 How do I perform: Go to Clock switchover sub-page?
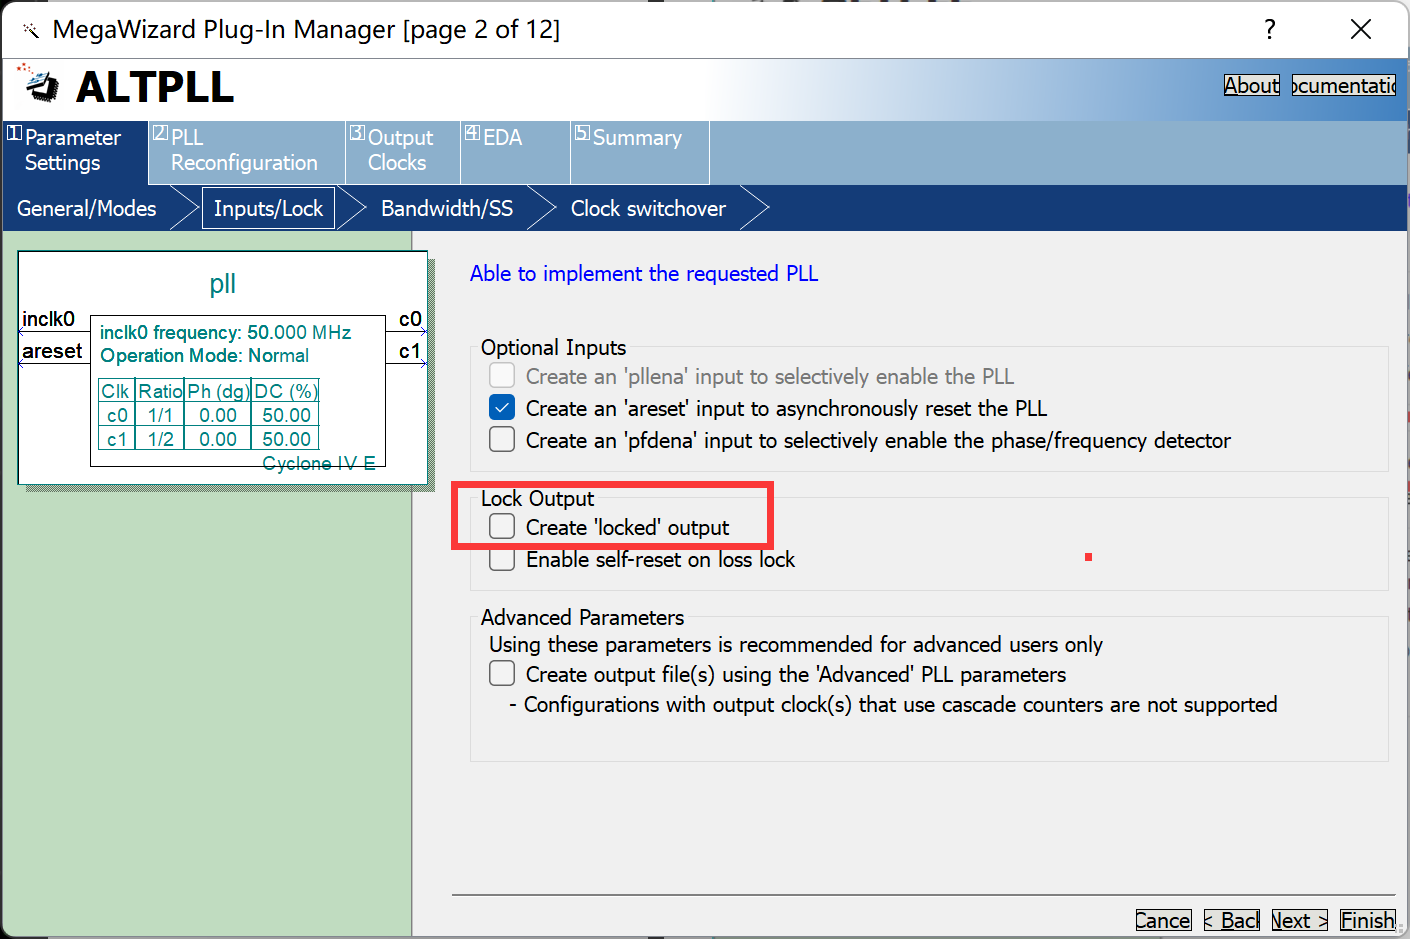(648, 209)
